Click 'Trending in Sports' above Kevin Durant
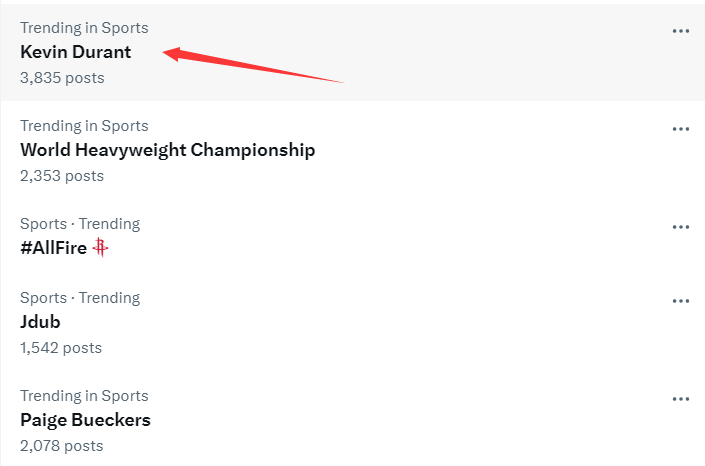 84,28
